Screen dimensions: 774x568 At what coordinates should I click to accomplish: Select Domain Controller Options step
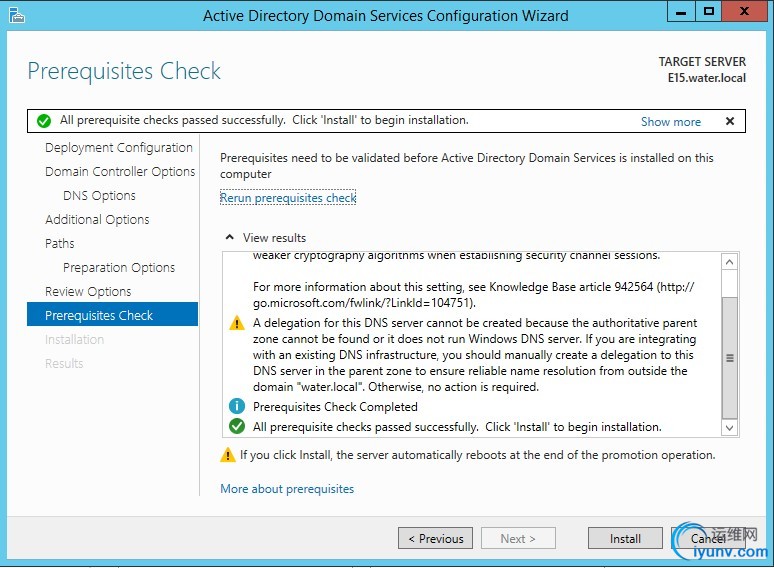[x=120, y=172]
